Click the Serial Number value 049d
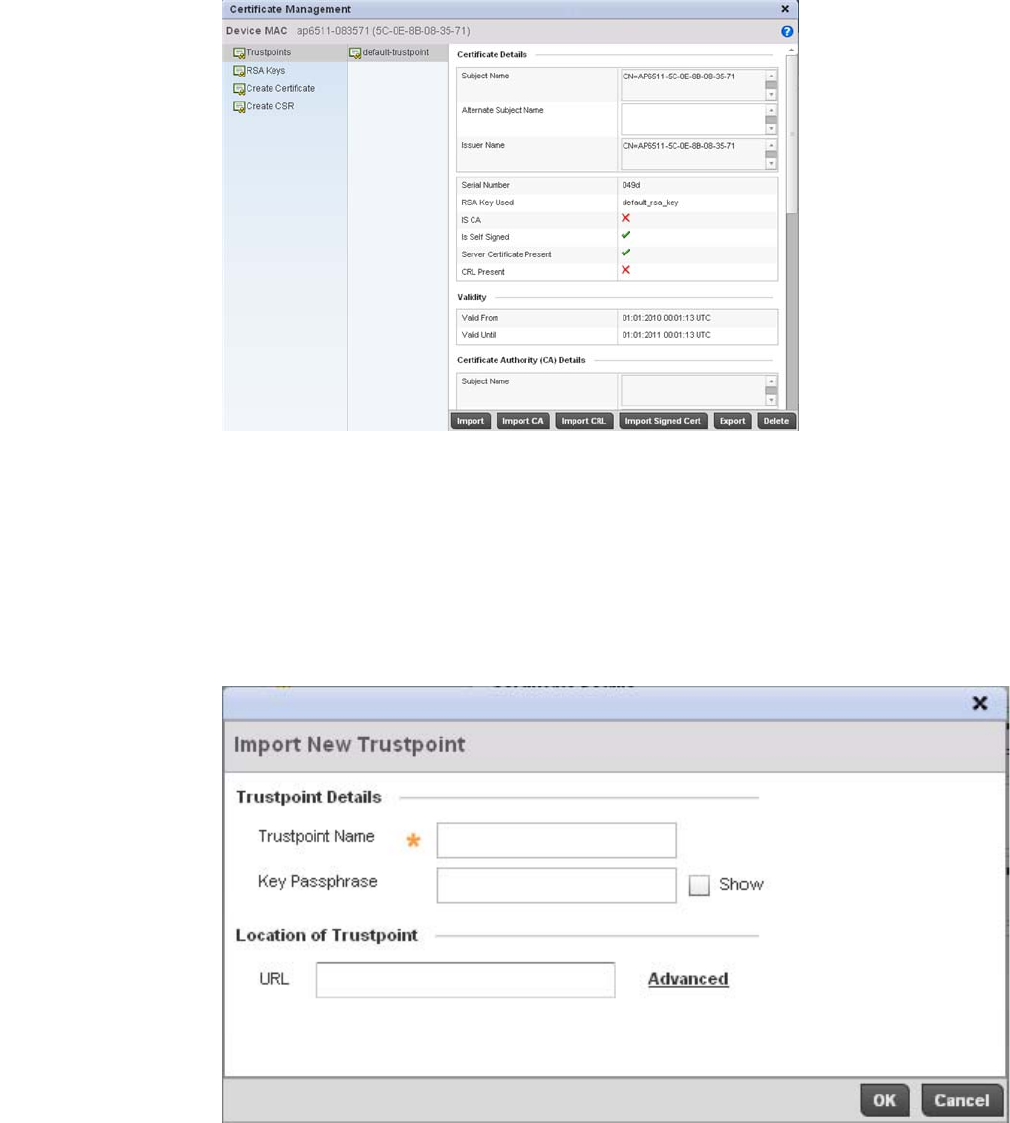 [631, 185]
